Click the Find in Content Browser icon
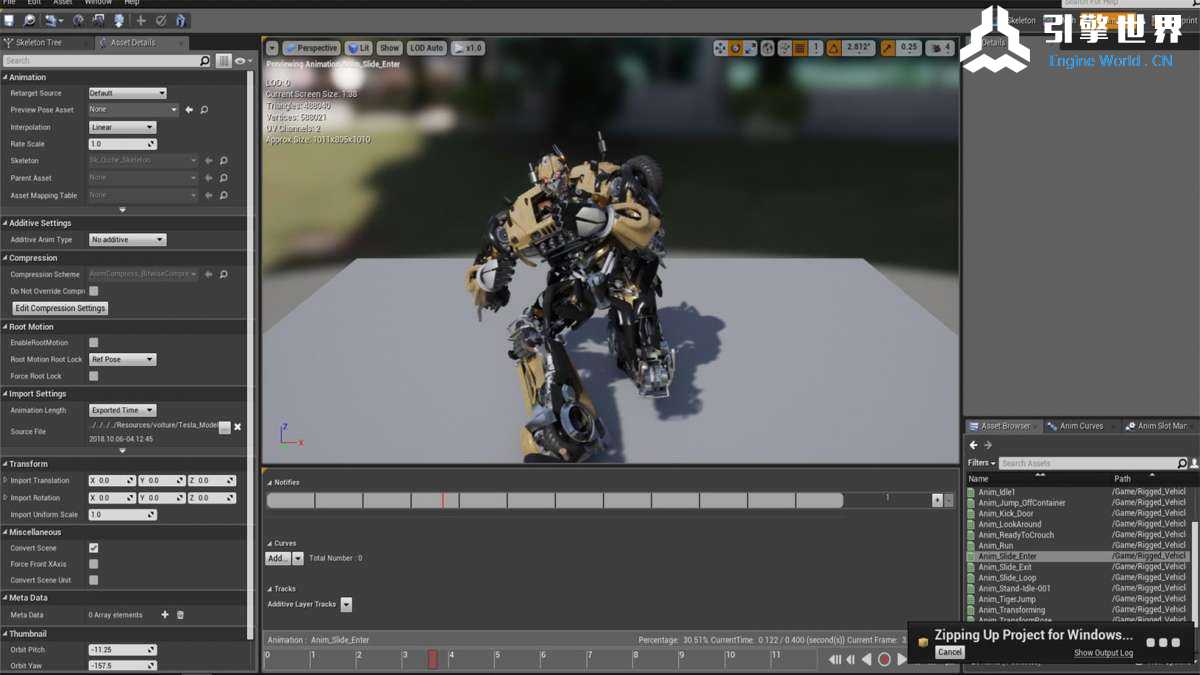Screen dimensions: 1200x675 30,20
